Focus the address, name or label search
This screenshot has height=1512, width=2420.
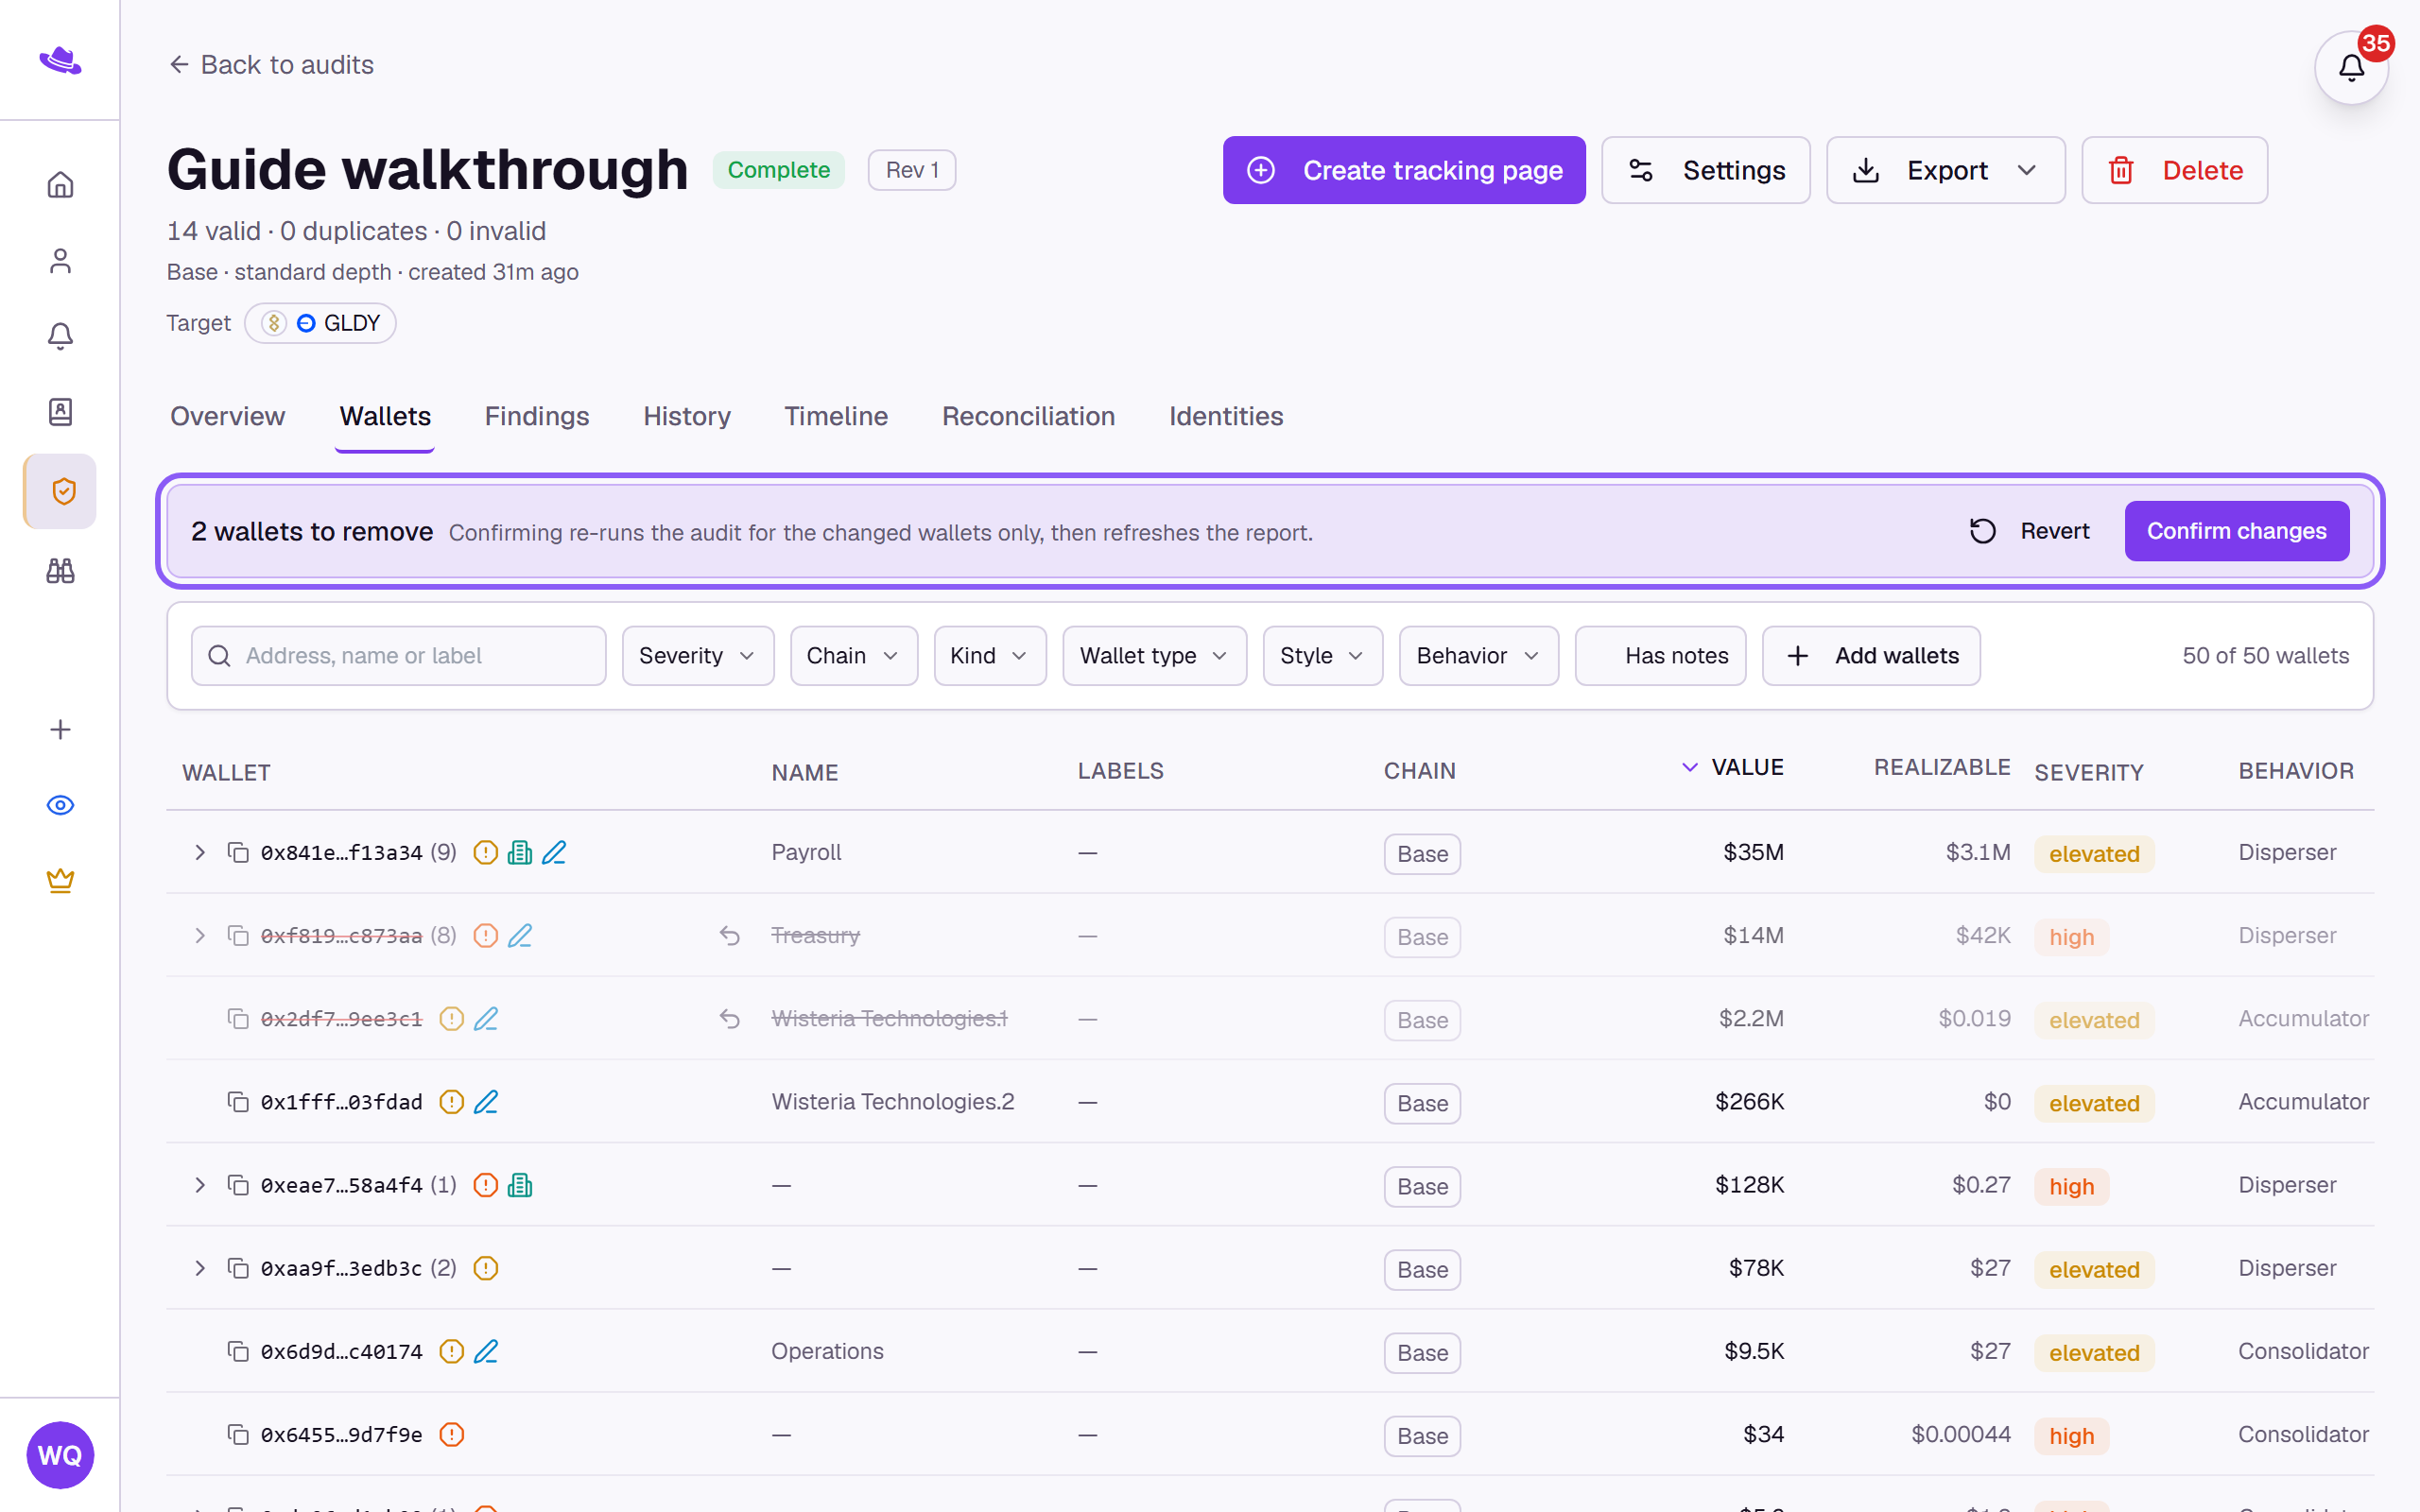(398, 656)
